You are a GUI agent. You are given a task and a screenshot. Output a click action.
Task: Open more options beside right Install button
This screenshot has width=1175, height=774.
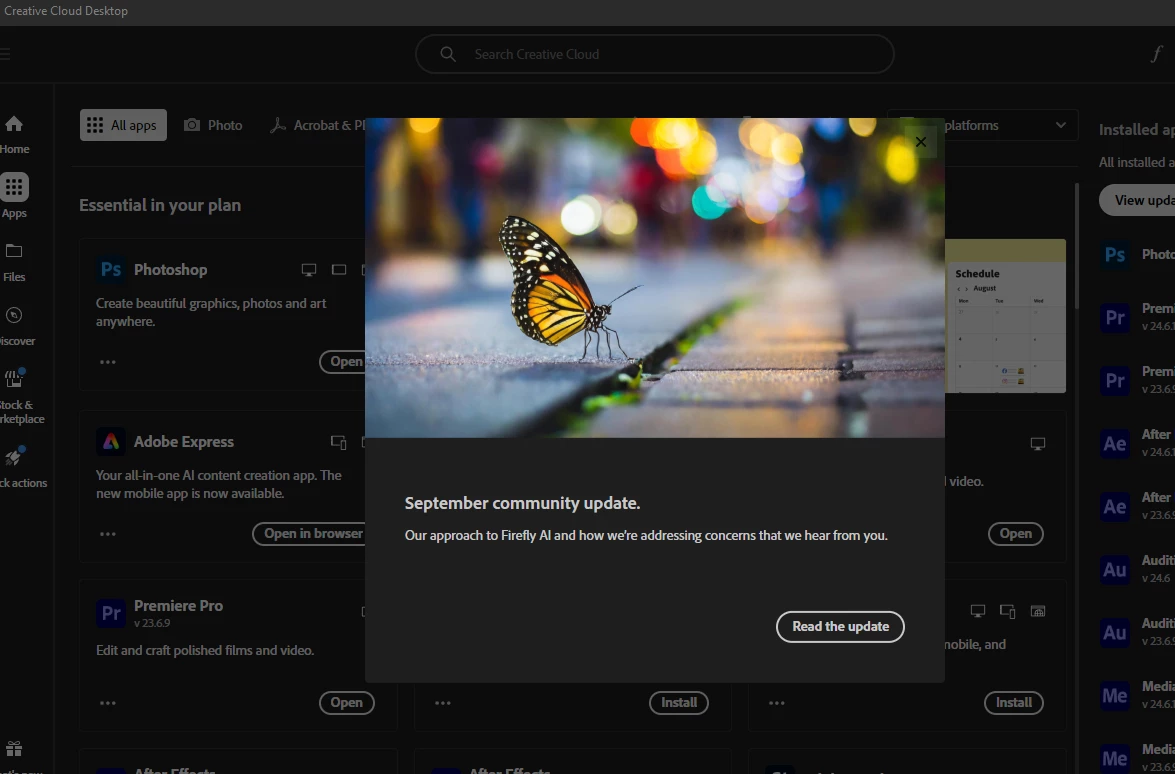point(777,703)
